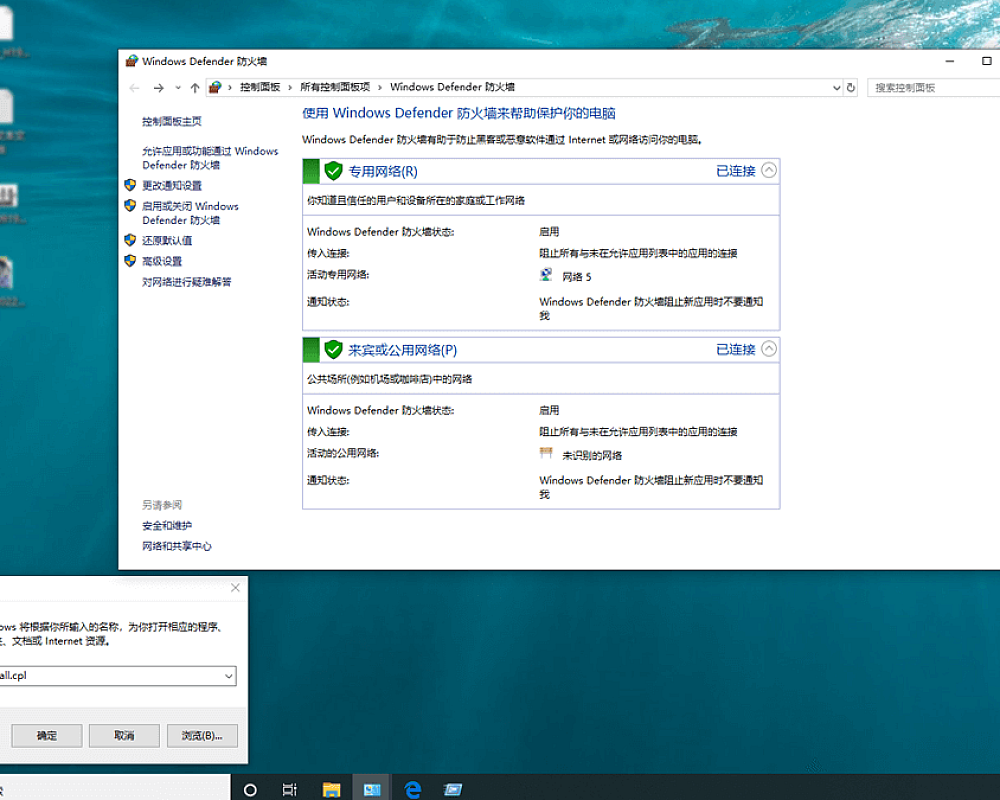Click the up-one-level arrow button

click(195, 88)
